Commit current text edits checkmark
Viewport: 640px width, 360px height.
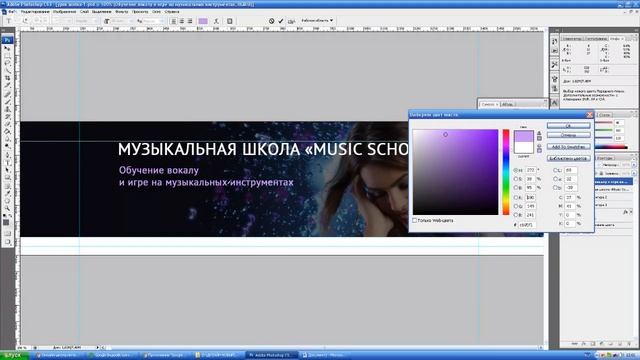281,21
